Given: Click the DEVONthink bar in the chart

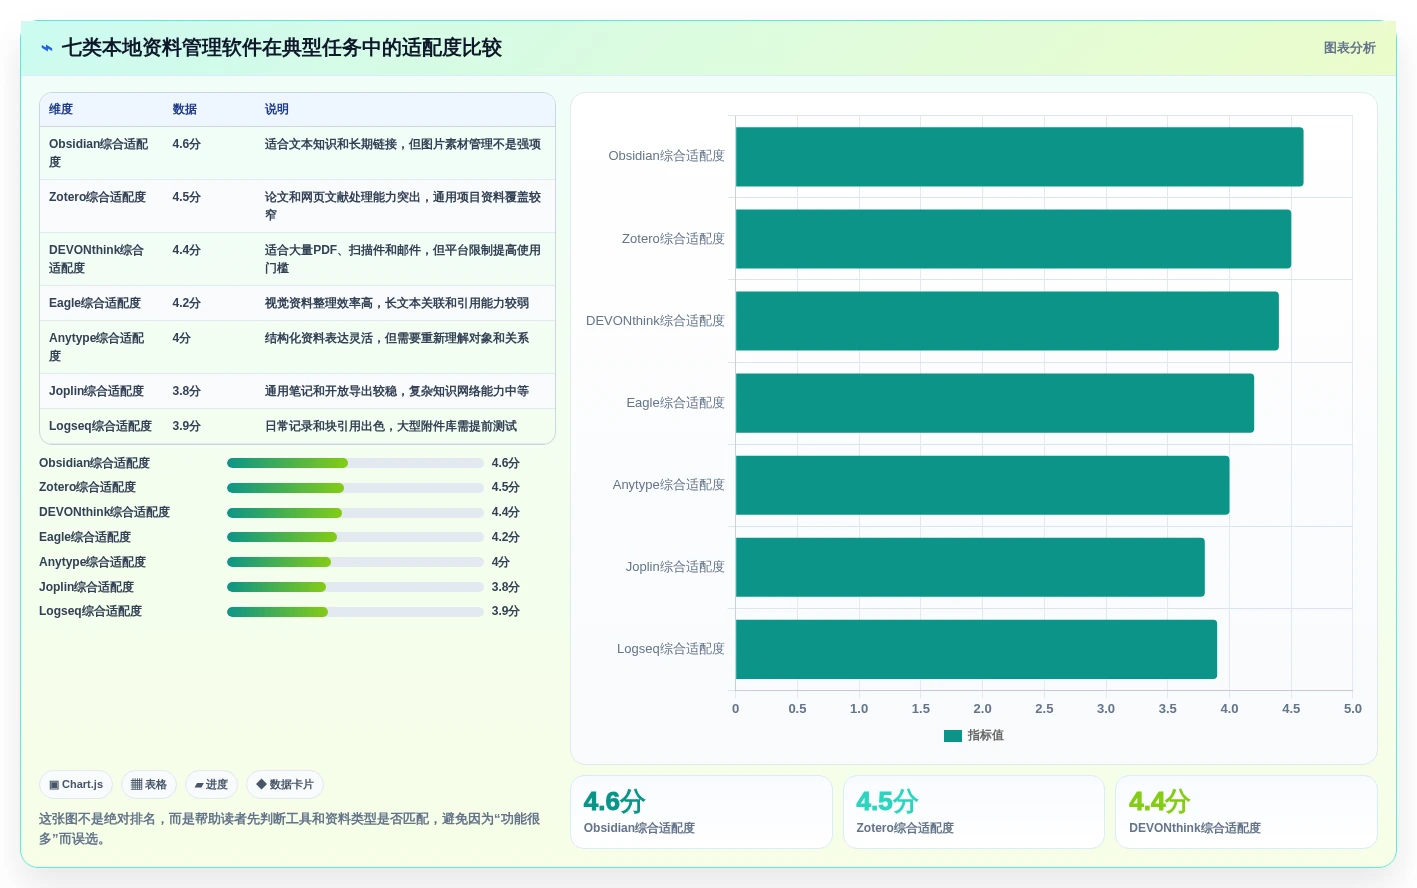Looking at the screenshot, I should tap(1007, 321).
